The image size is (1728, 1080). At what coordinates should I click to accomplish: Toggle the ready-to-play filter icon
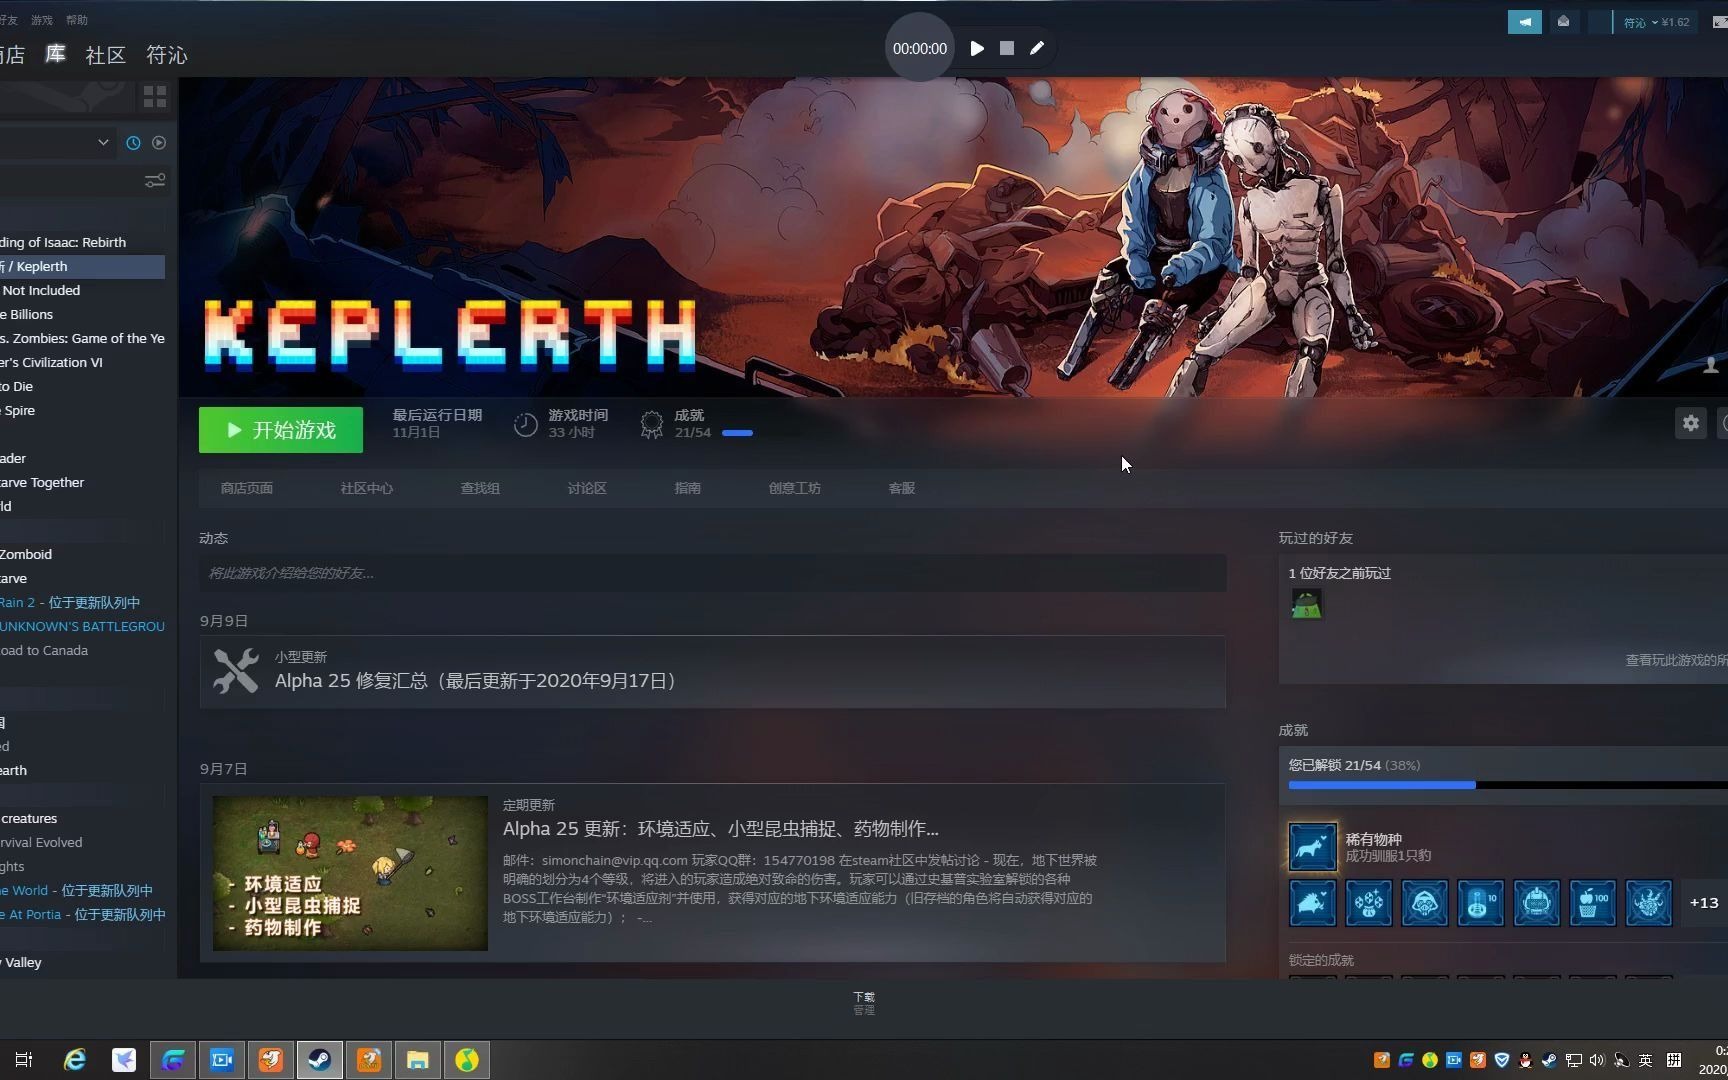pos(159,143)
